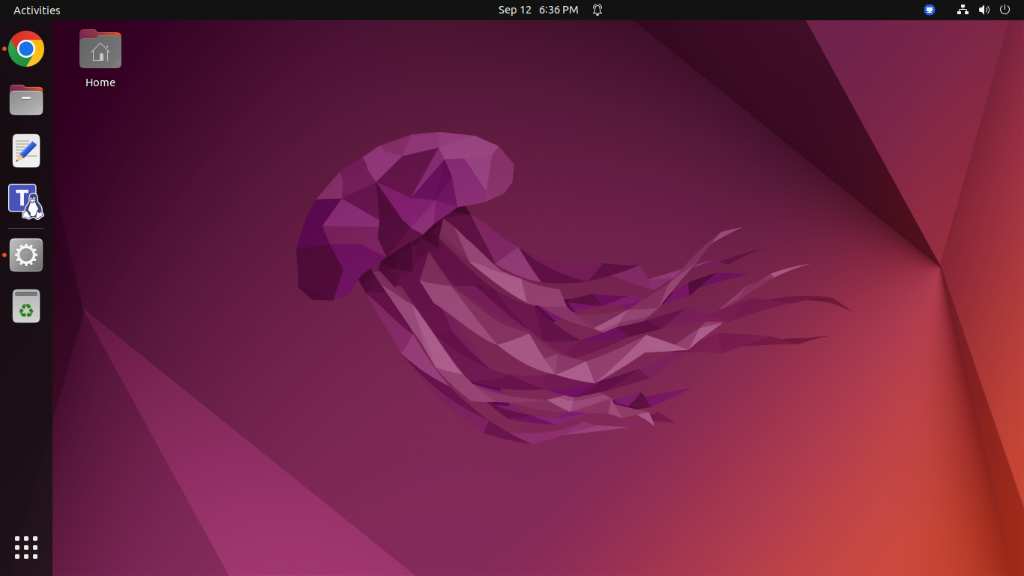Open the power system menu icon
The width and height of the screenshot is (1024, 576).
coord(1005,10)
